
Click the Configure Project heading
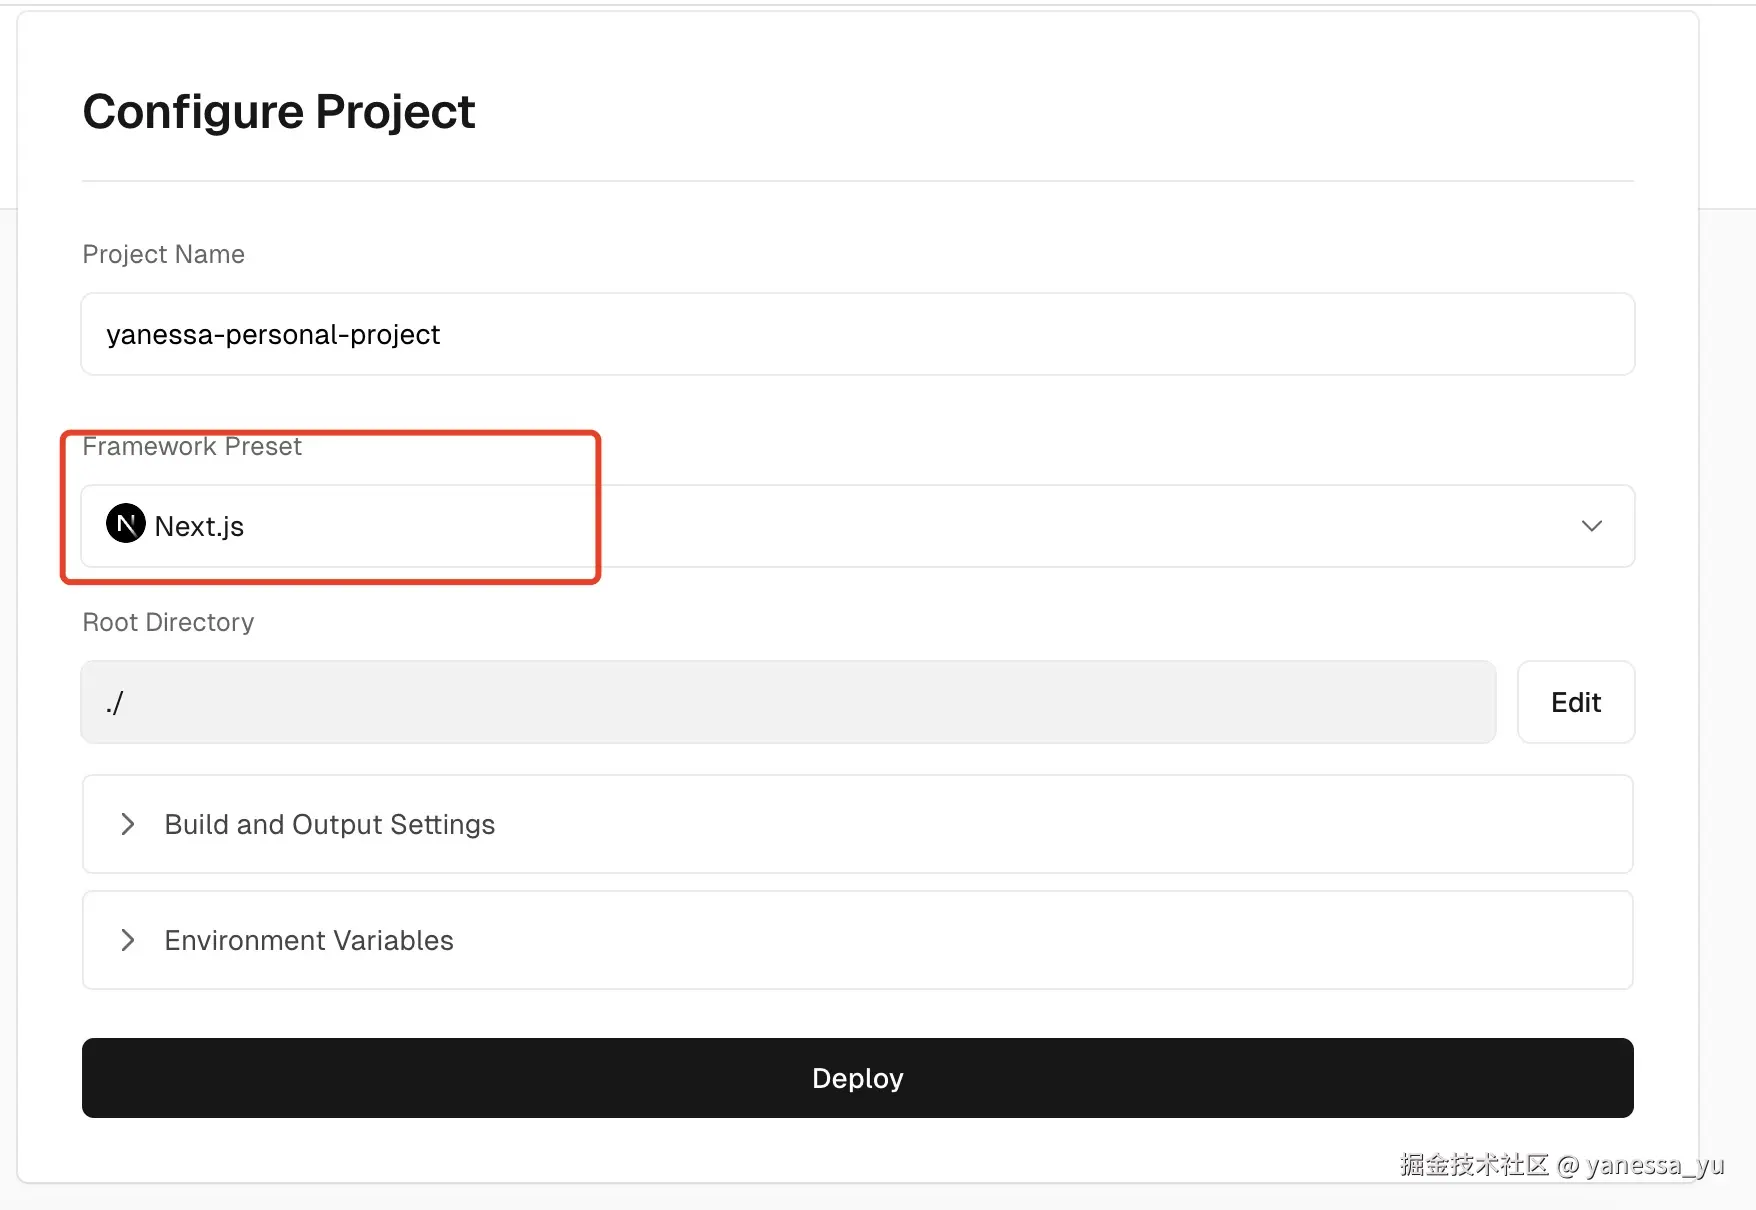[x=279, y=111]
